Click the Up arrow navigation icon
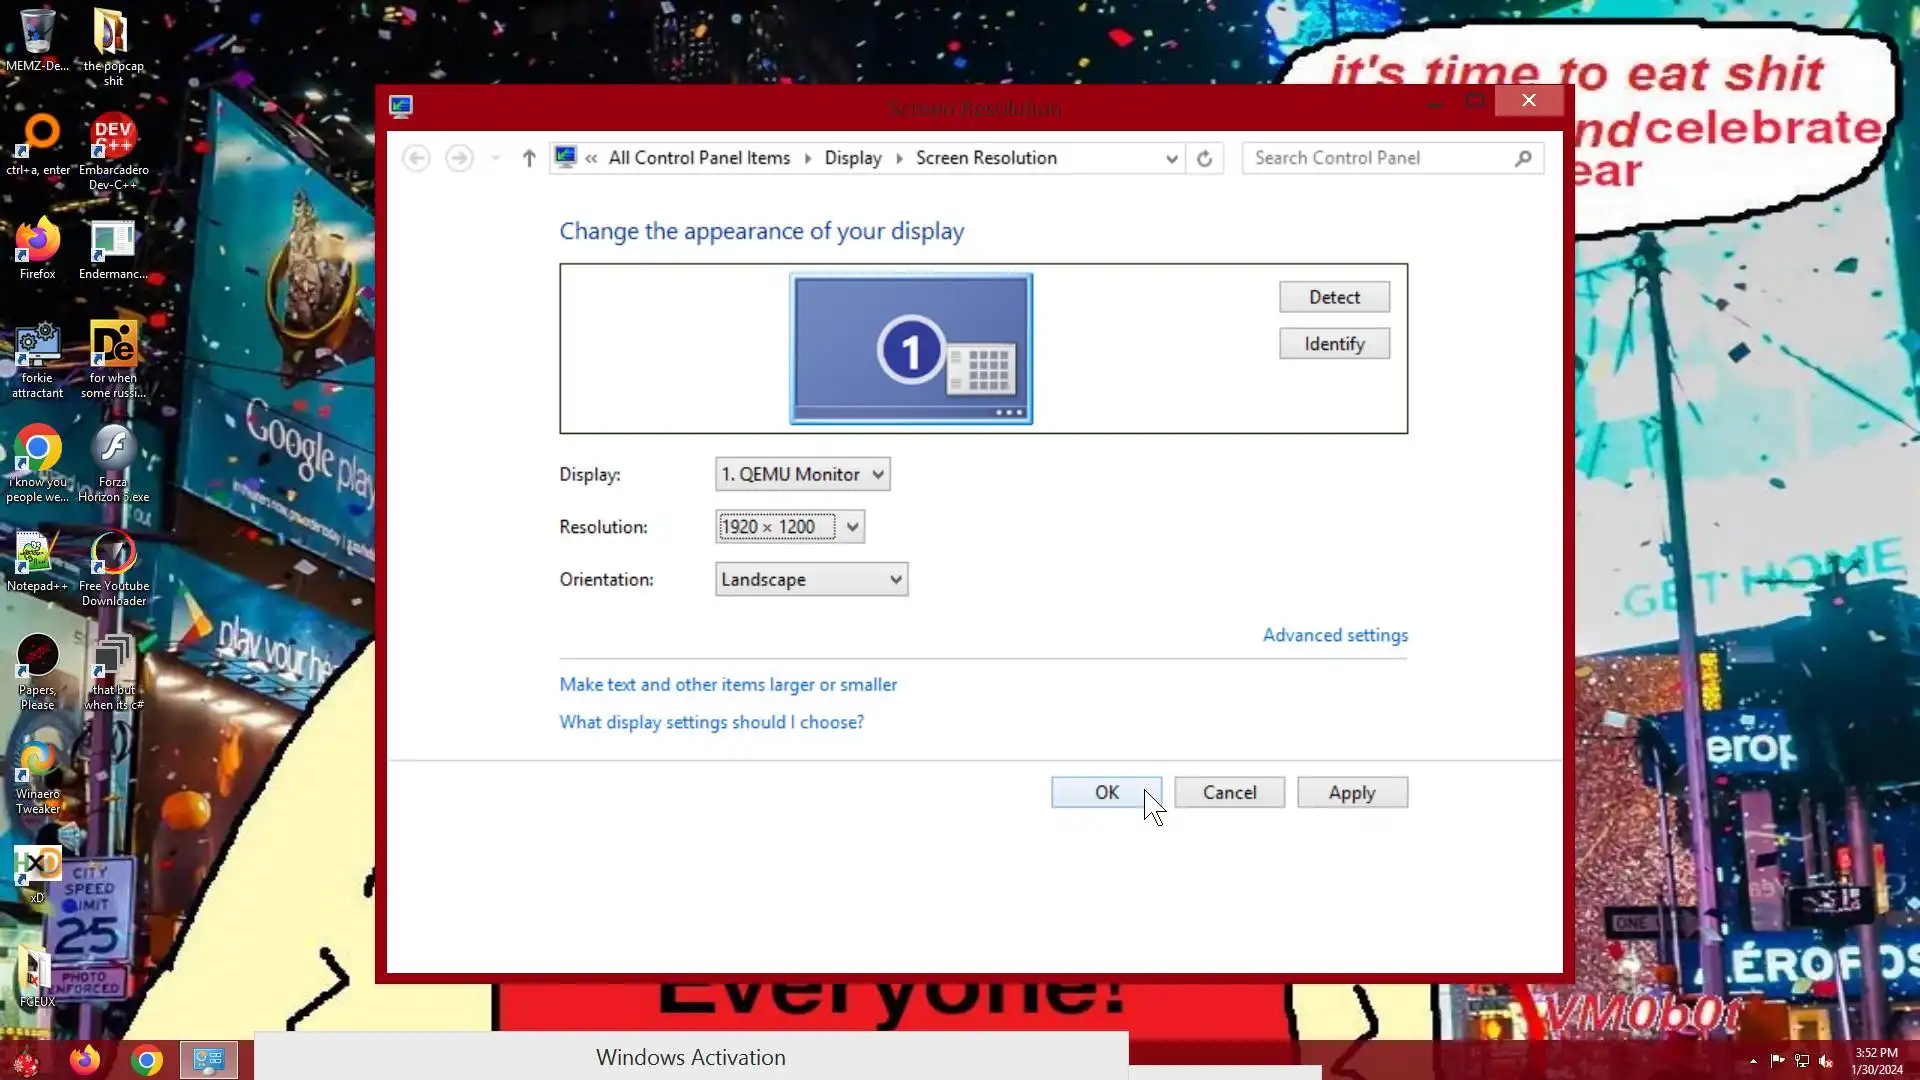This screenshot has width=1920, height=1080. [x=529, y=158]
